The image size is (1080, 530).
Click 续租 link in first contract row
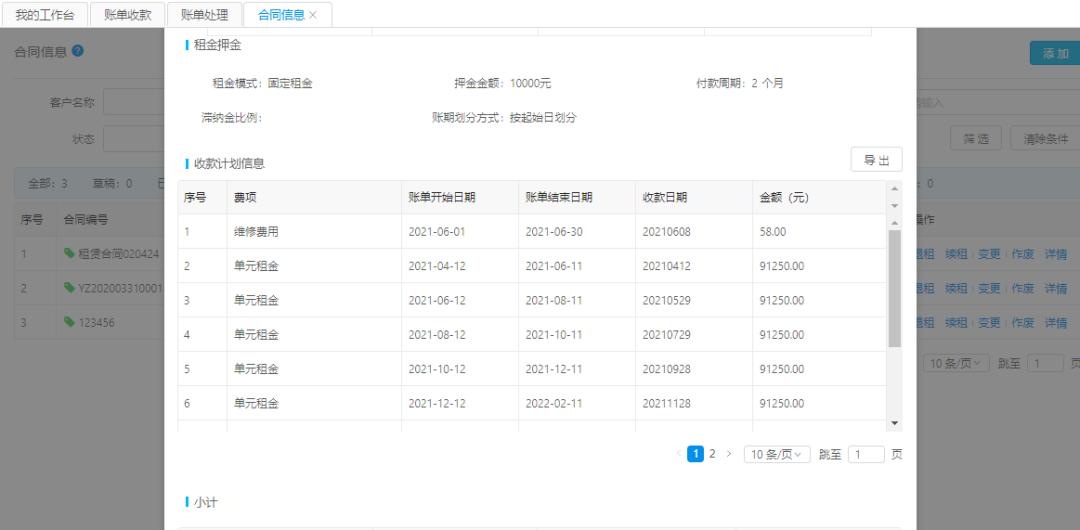coord(956,253)
